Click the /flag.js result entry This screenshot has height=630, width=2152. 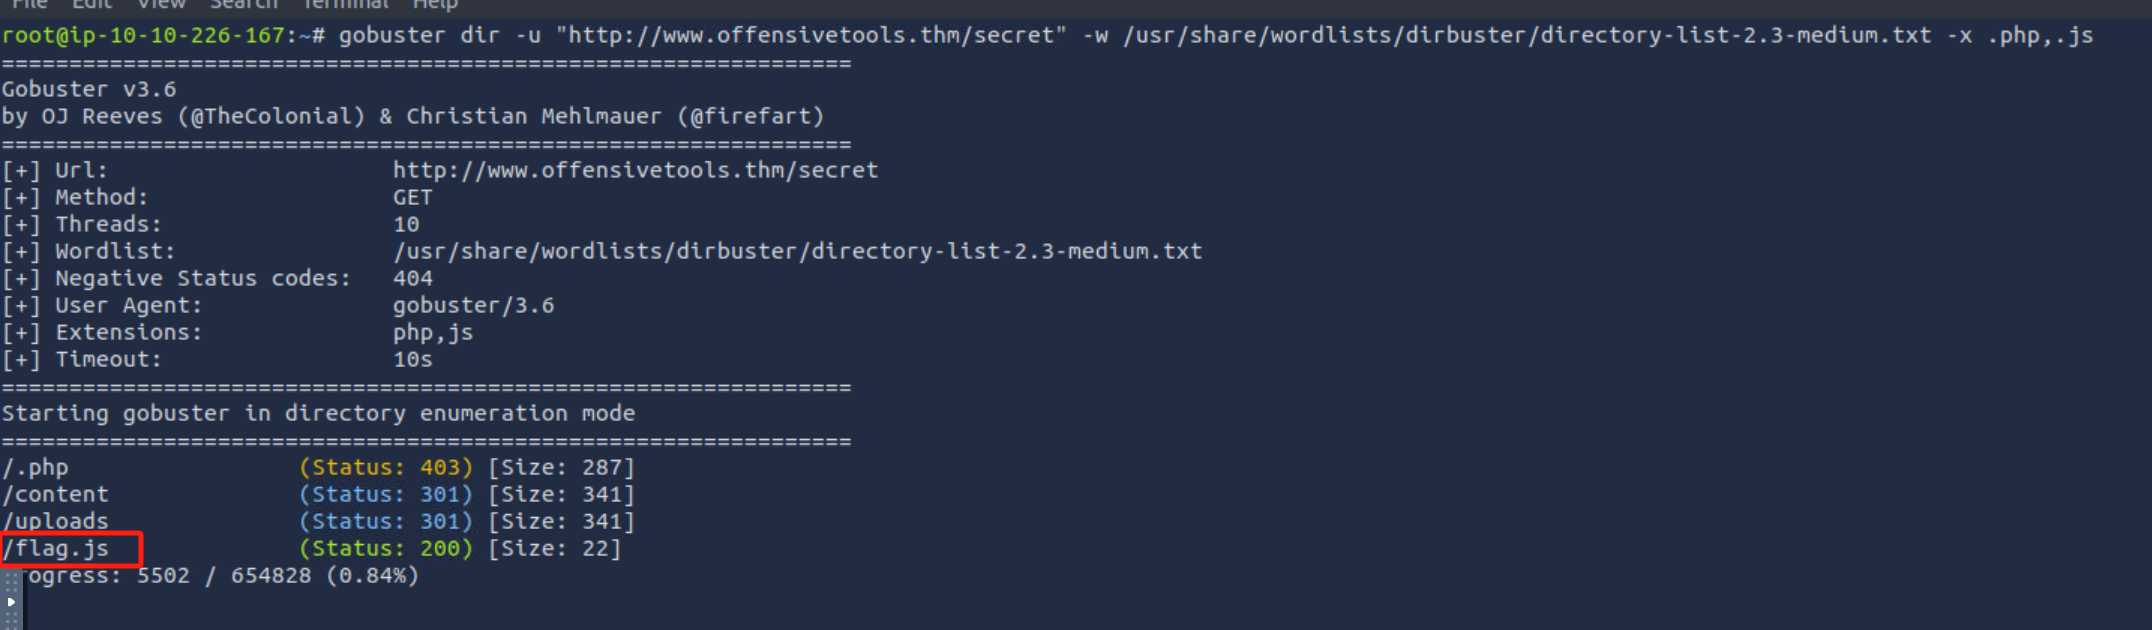coord(57,548)
